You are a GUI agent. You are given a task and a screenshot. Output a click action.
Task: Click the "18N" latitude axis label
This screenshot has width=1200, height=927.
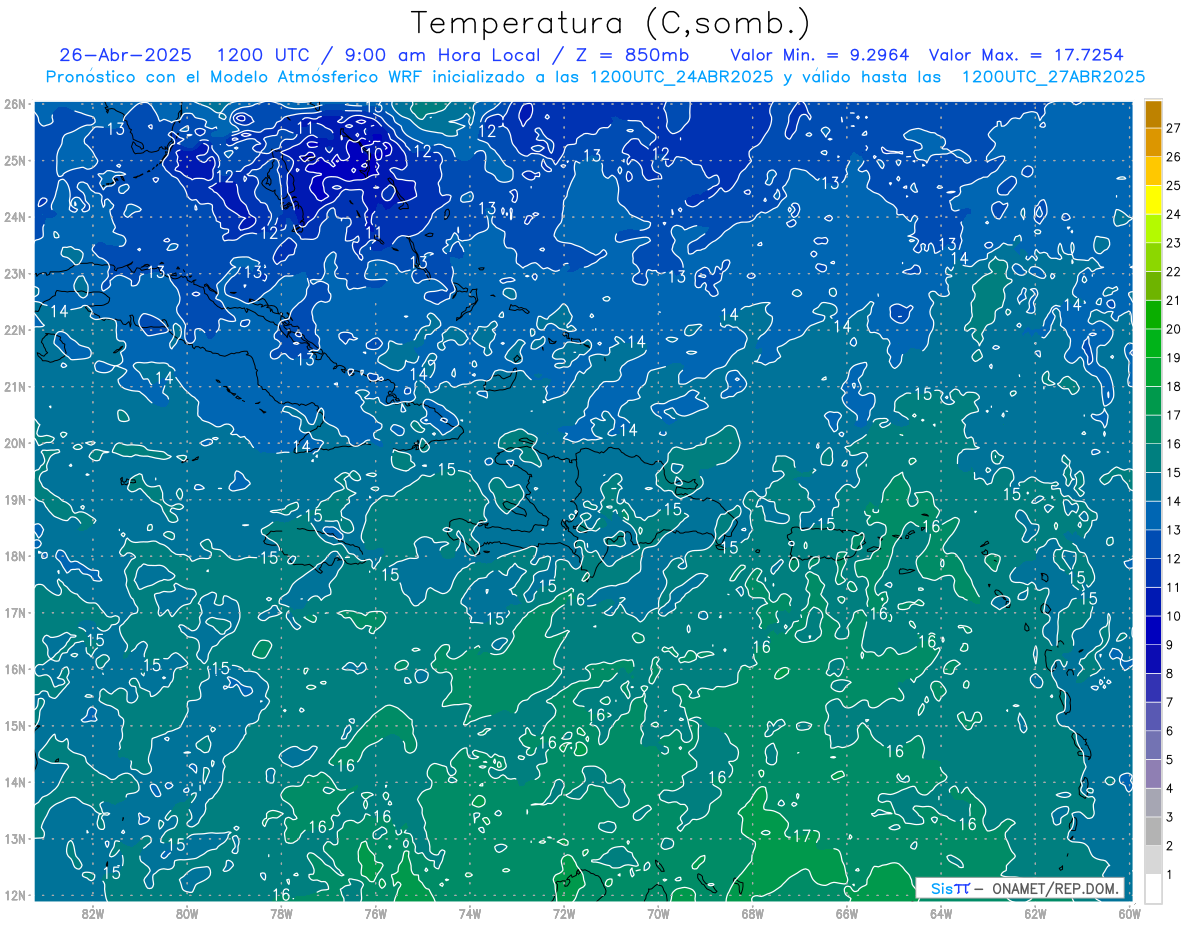click(x=14, y=556)
